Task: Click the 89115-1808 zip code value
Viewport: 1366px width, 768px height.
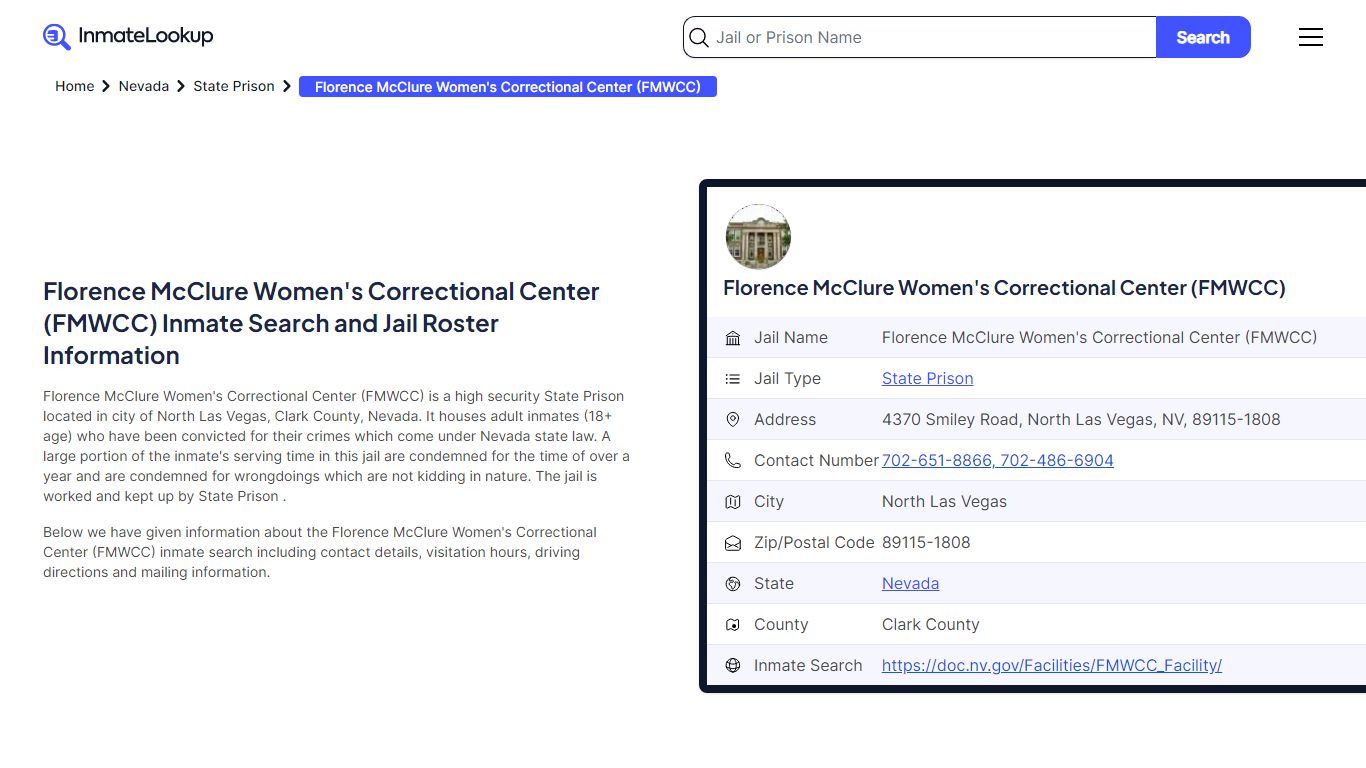Action: tap(926, 542)
